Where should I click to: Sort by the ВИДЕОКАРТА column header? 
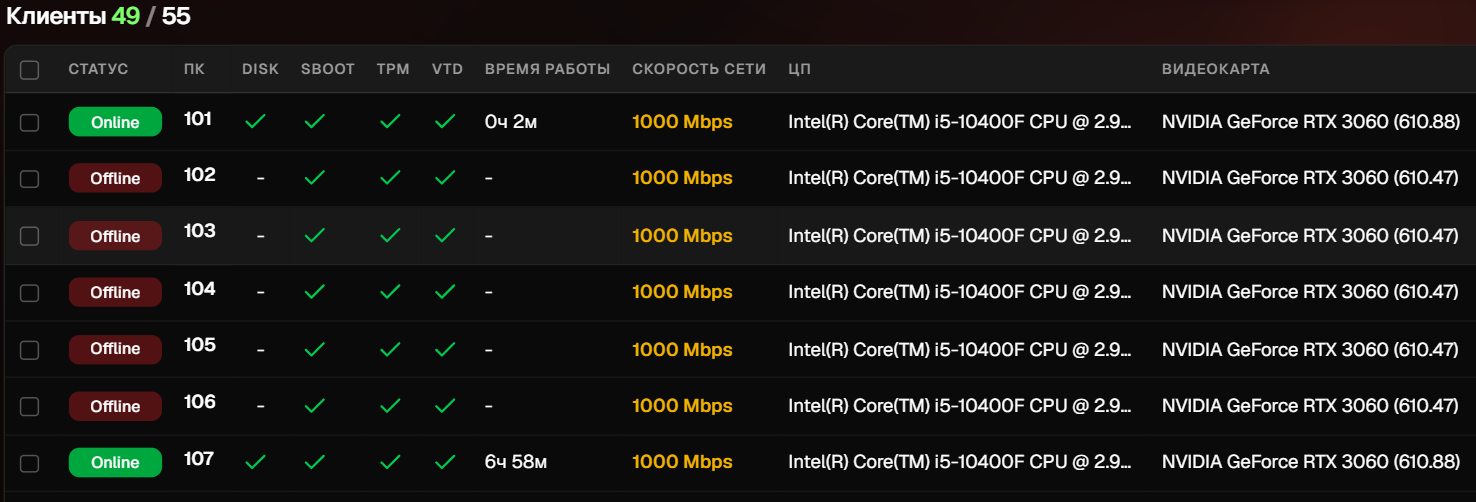pyautogui.click(x=1216, y=69)
